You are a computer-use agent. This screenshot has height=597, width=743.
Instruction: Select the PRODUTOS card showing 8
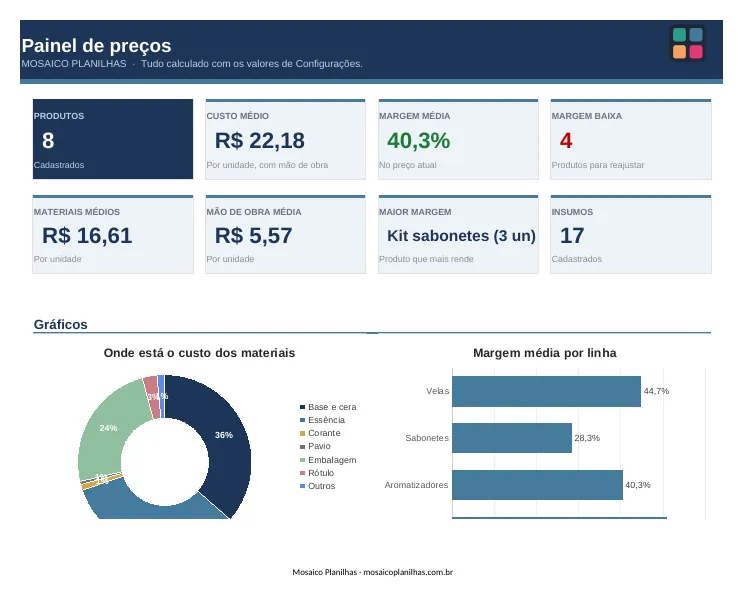[x=113, y=139]
